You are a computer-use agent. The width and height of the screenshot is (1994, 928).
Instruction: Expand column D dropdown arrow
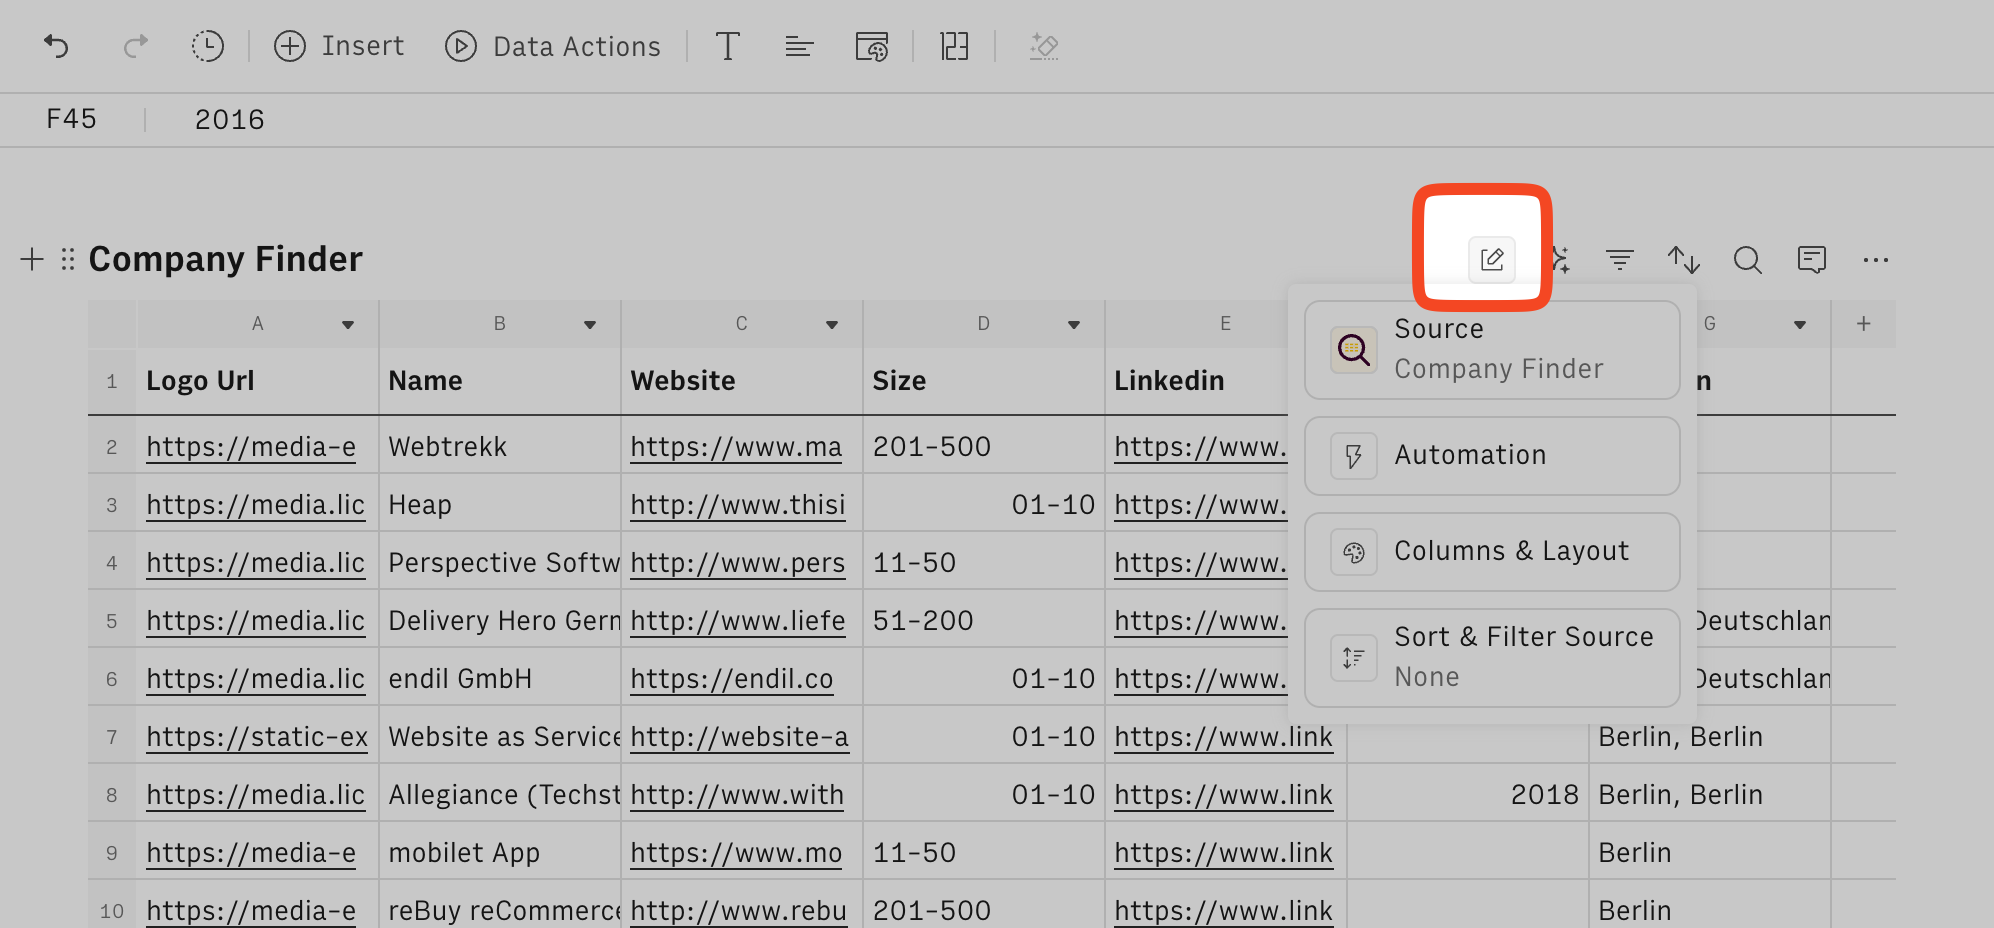point(1074,325)
